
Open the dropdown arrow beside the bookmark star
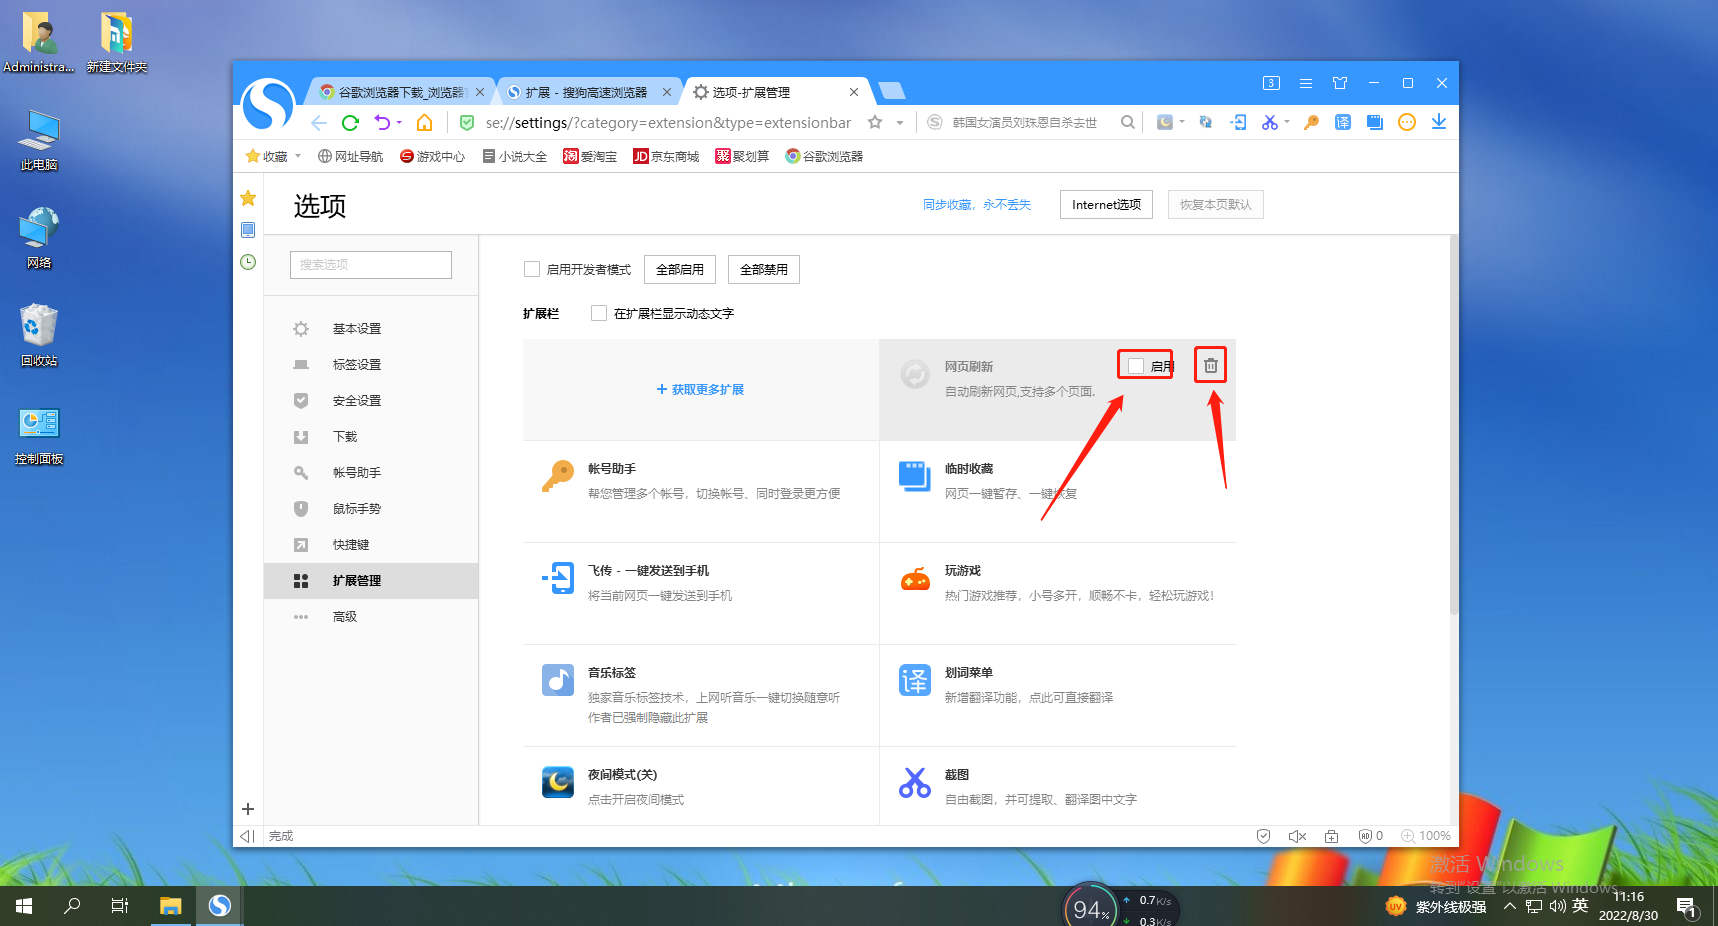click(x=900, y=123)
